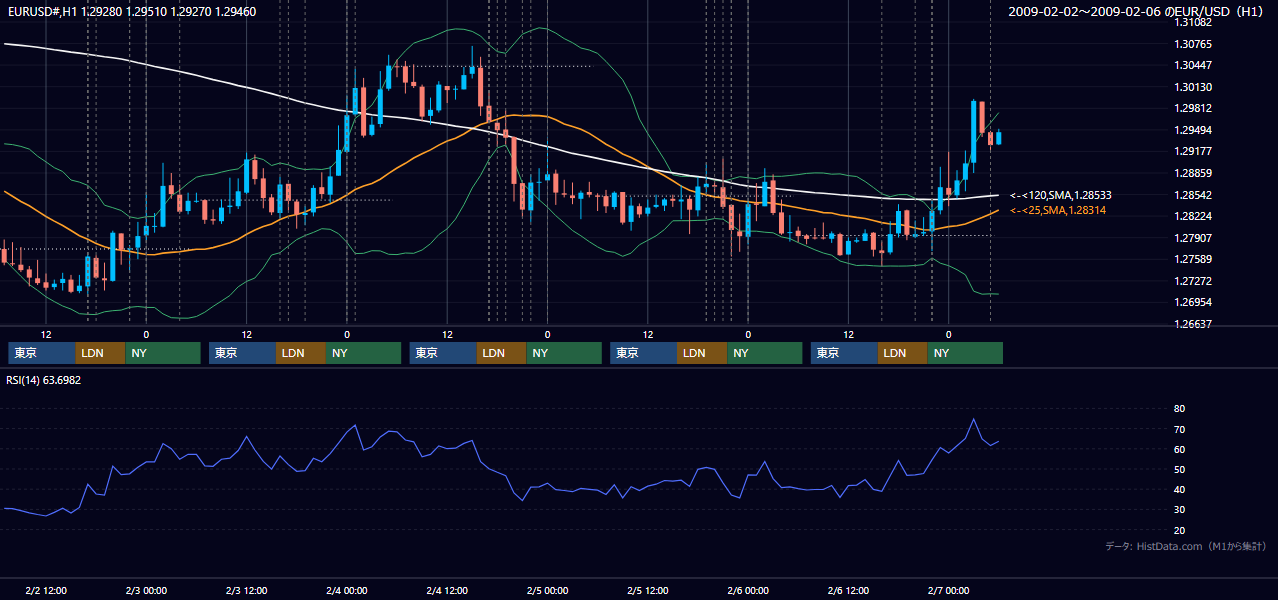Select the rightmost LDN session bar
1278x600 pixels.
point(903,353)
